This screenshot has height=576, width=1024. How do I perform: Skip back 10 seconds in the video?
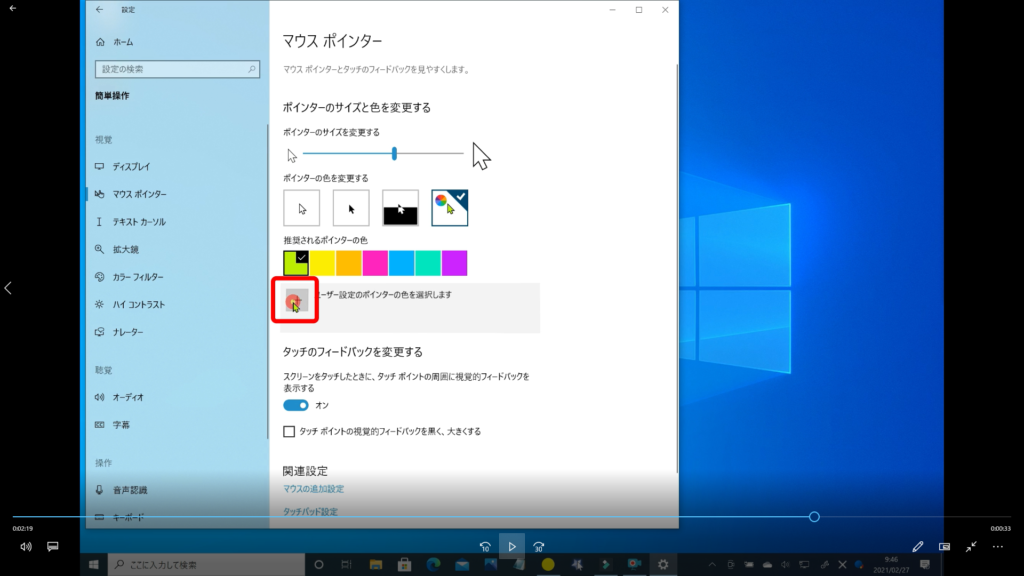[x=484, y=547]
